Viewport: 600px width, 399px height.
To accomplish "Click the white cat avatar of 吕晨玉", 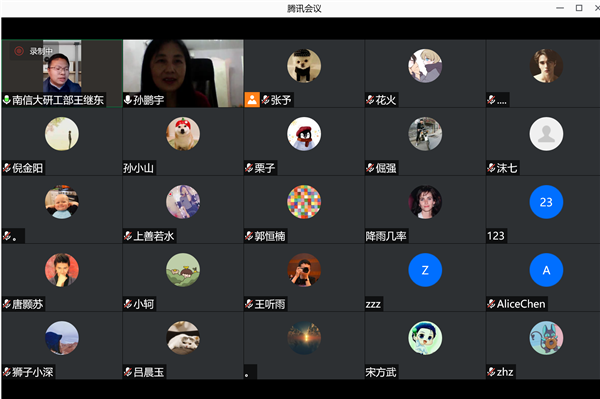I will click(x=183, y=338).
